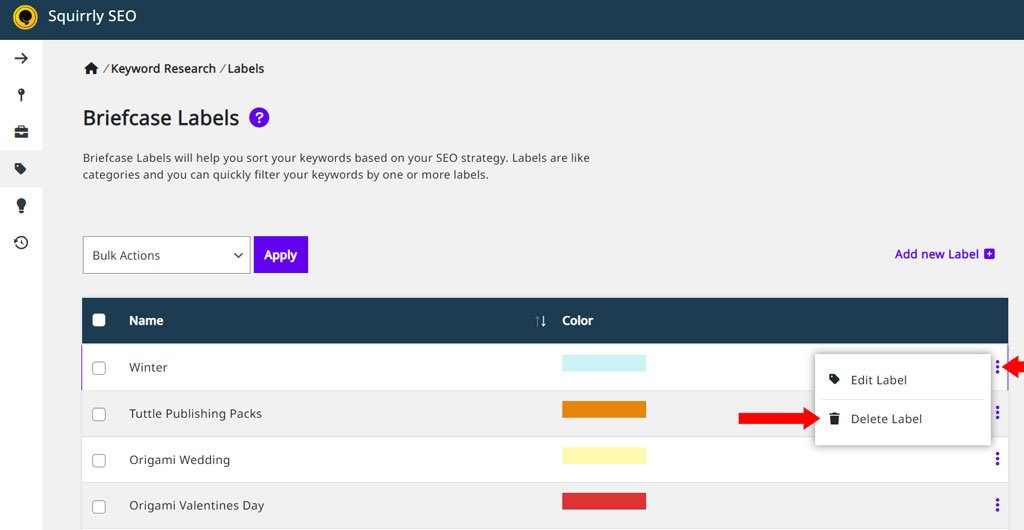
Task: Click the tag icon beside Edit Label
Action: tap(834, 379)
